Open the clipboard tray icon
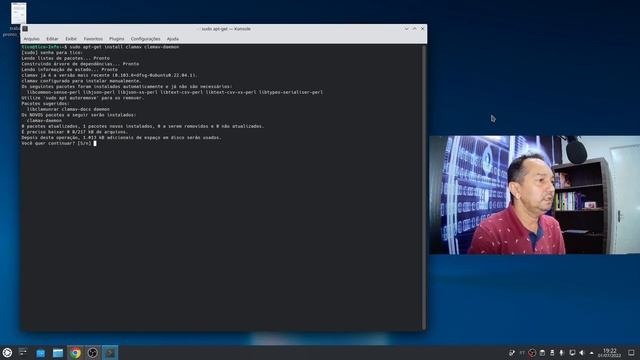Viewport: 640px width, 360px height. (542, 353)
